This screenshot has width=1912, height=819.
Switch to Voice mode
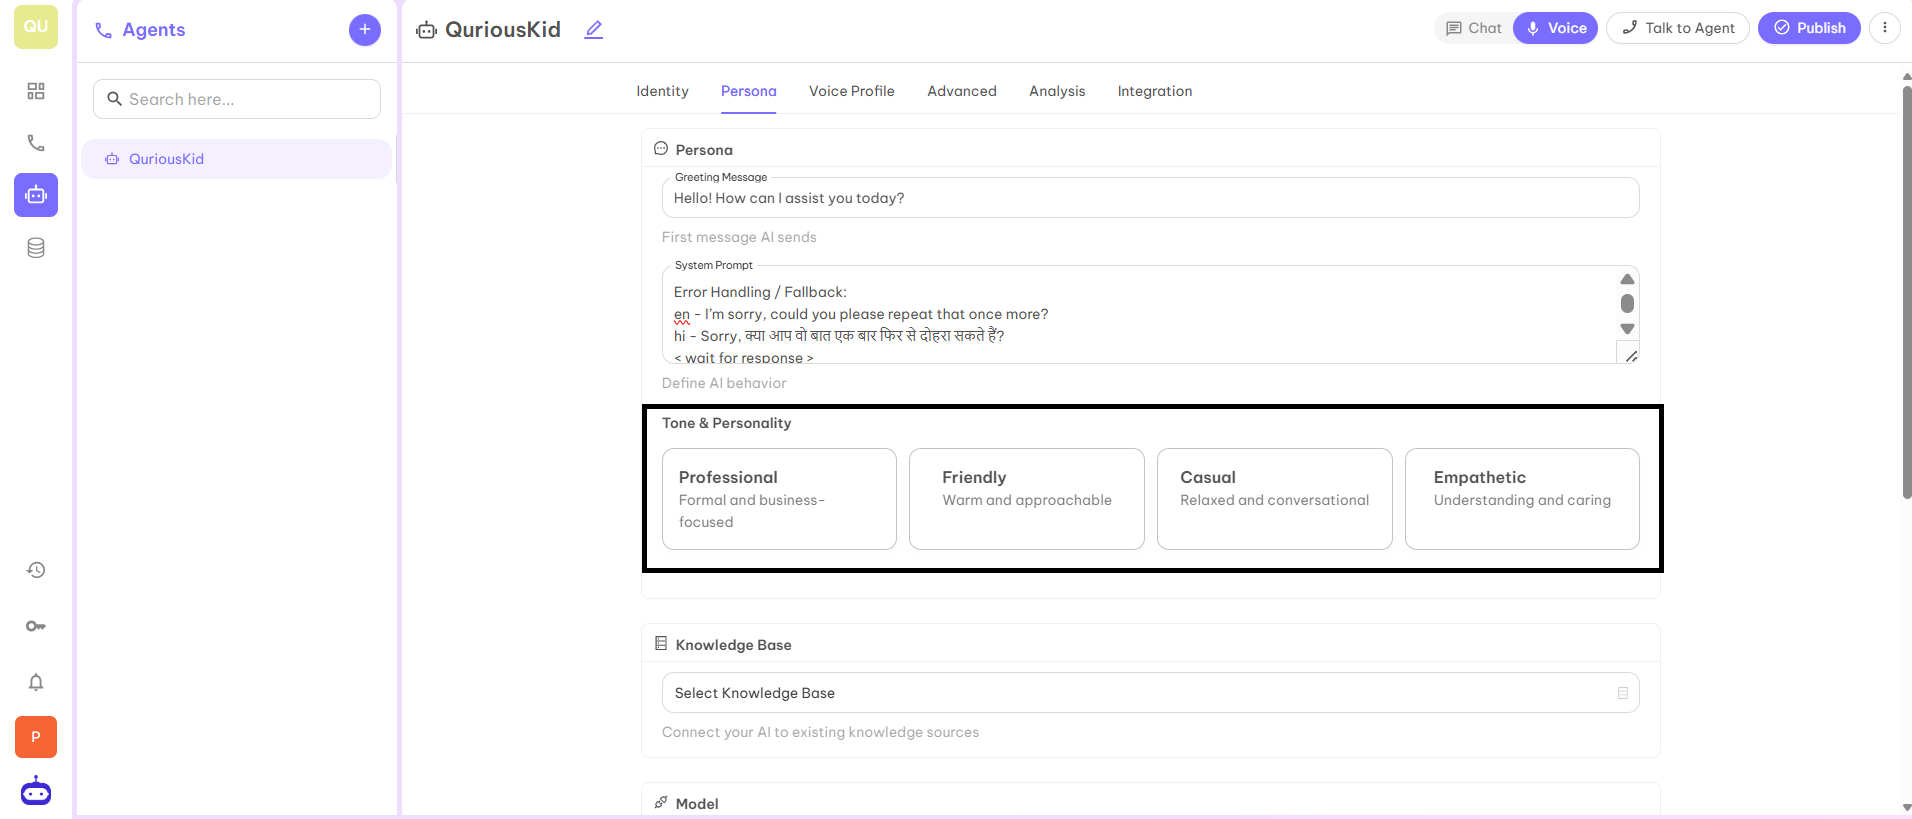(1556, 28)
